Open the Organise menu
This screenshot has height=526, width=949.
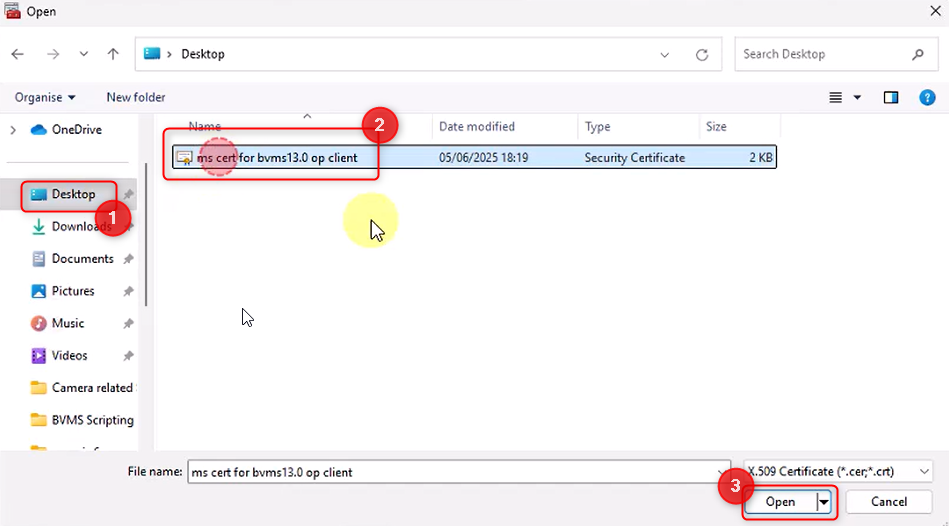pos(45,97)
